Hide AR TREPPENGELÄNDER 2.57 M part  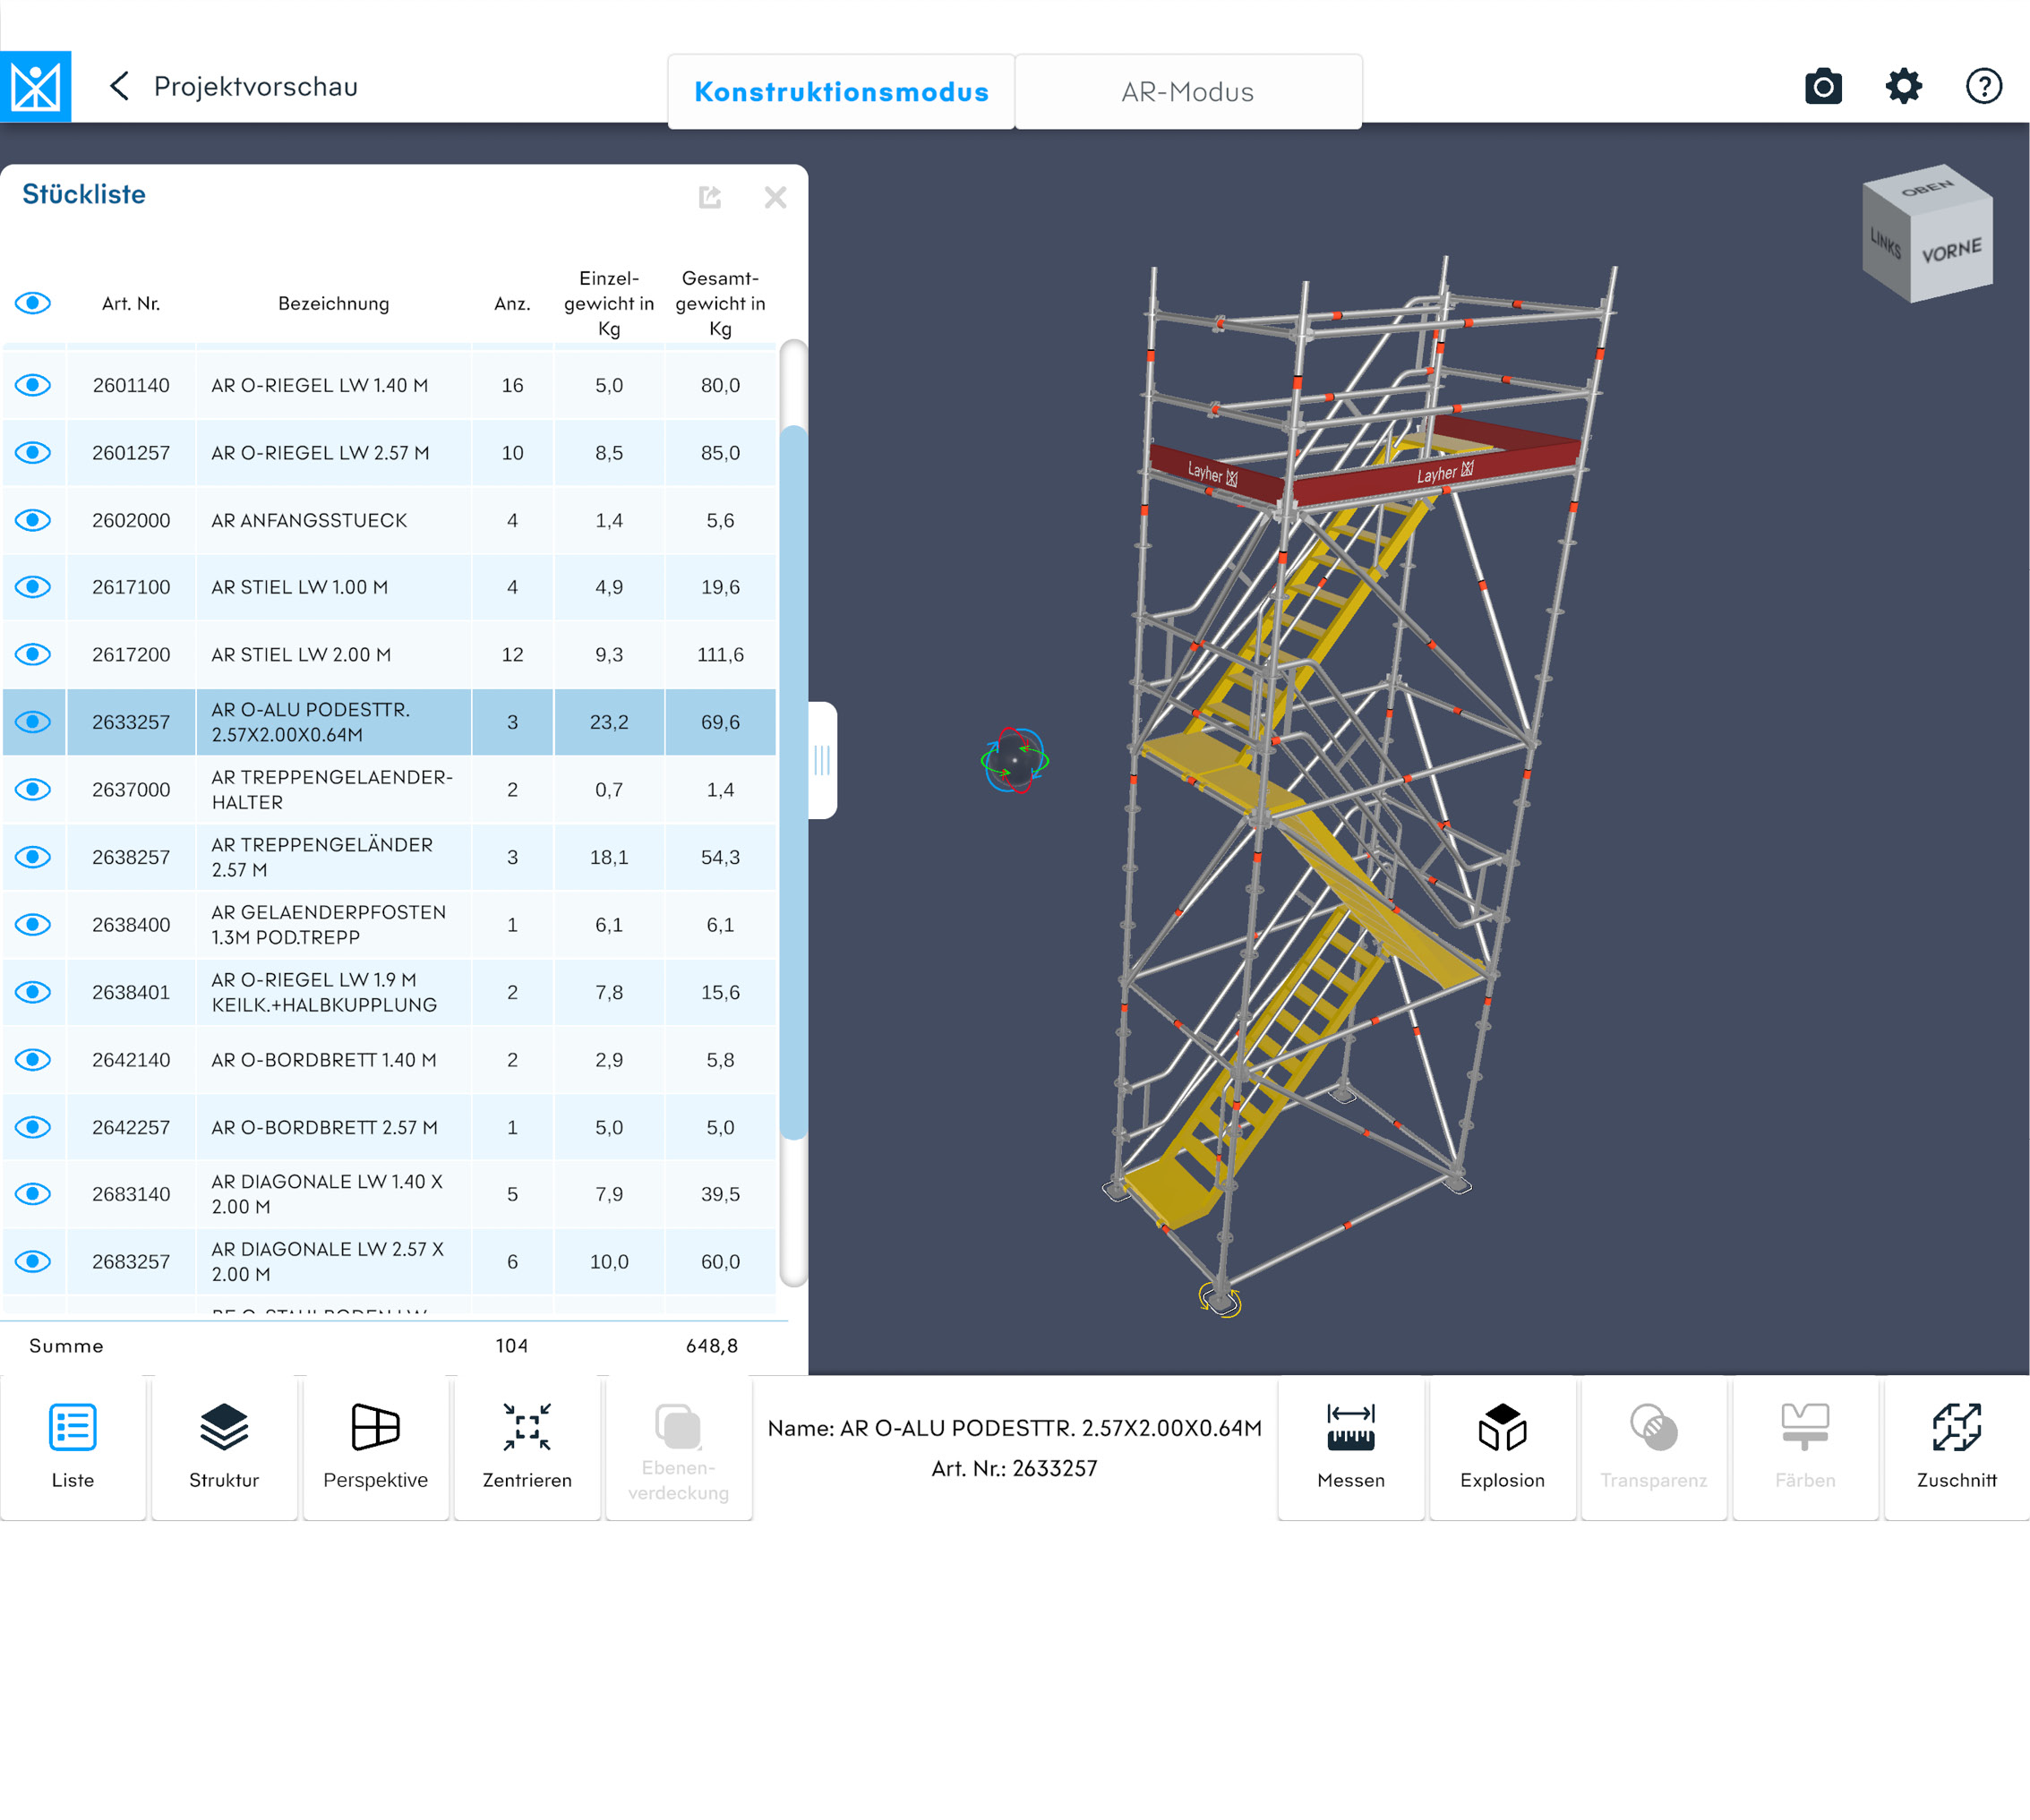click(33, 857)
